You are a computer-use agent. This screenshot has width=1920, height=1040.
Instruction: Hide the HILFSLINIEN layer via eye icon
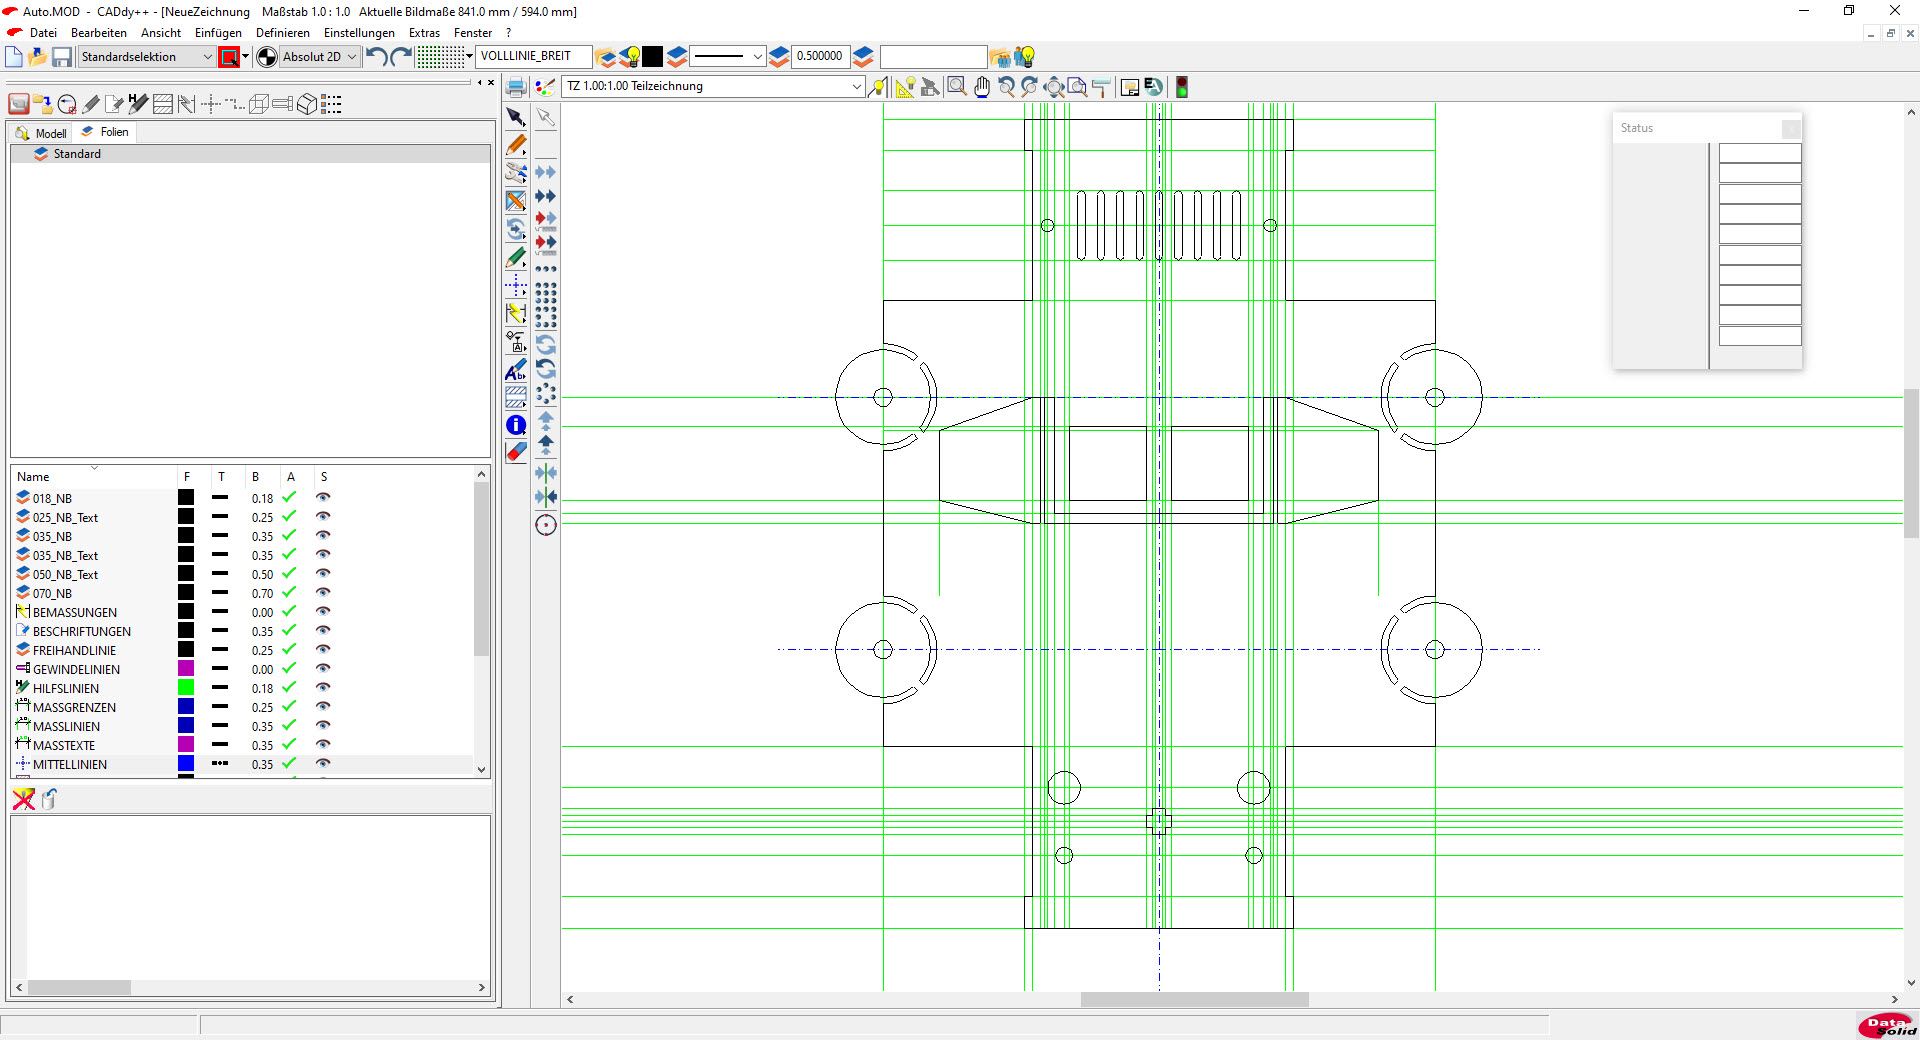click(323, 688)
